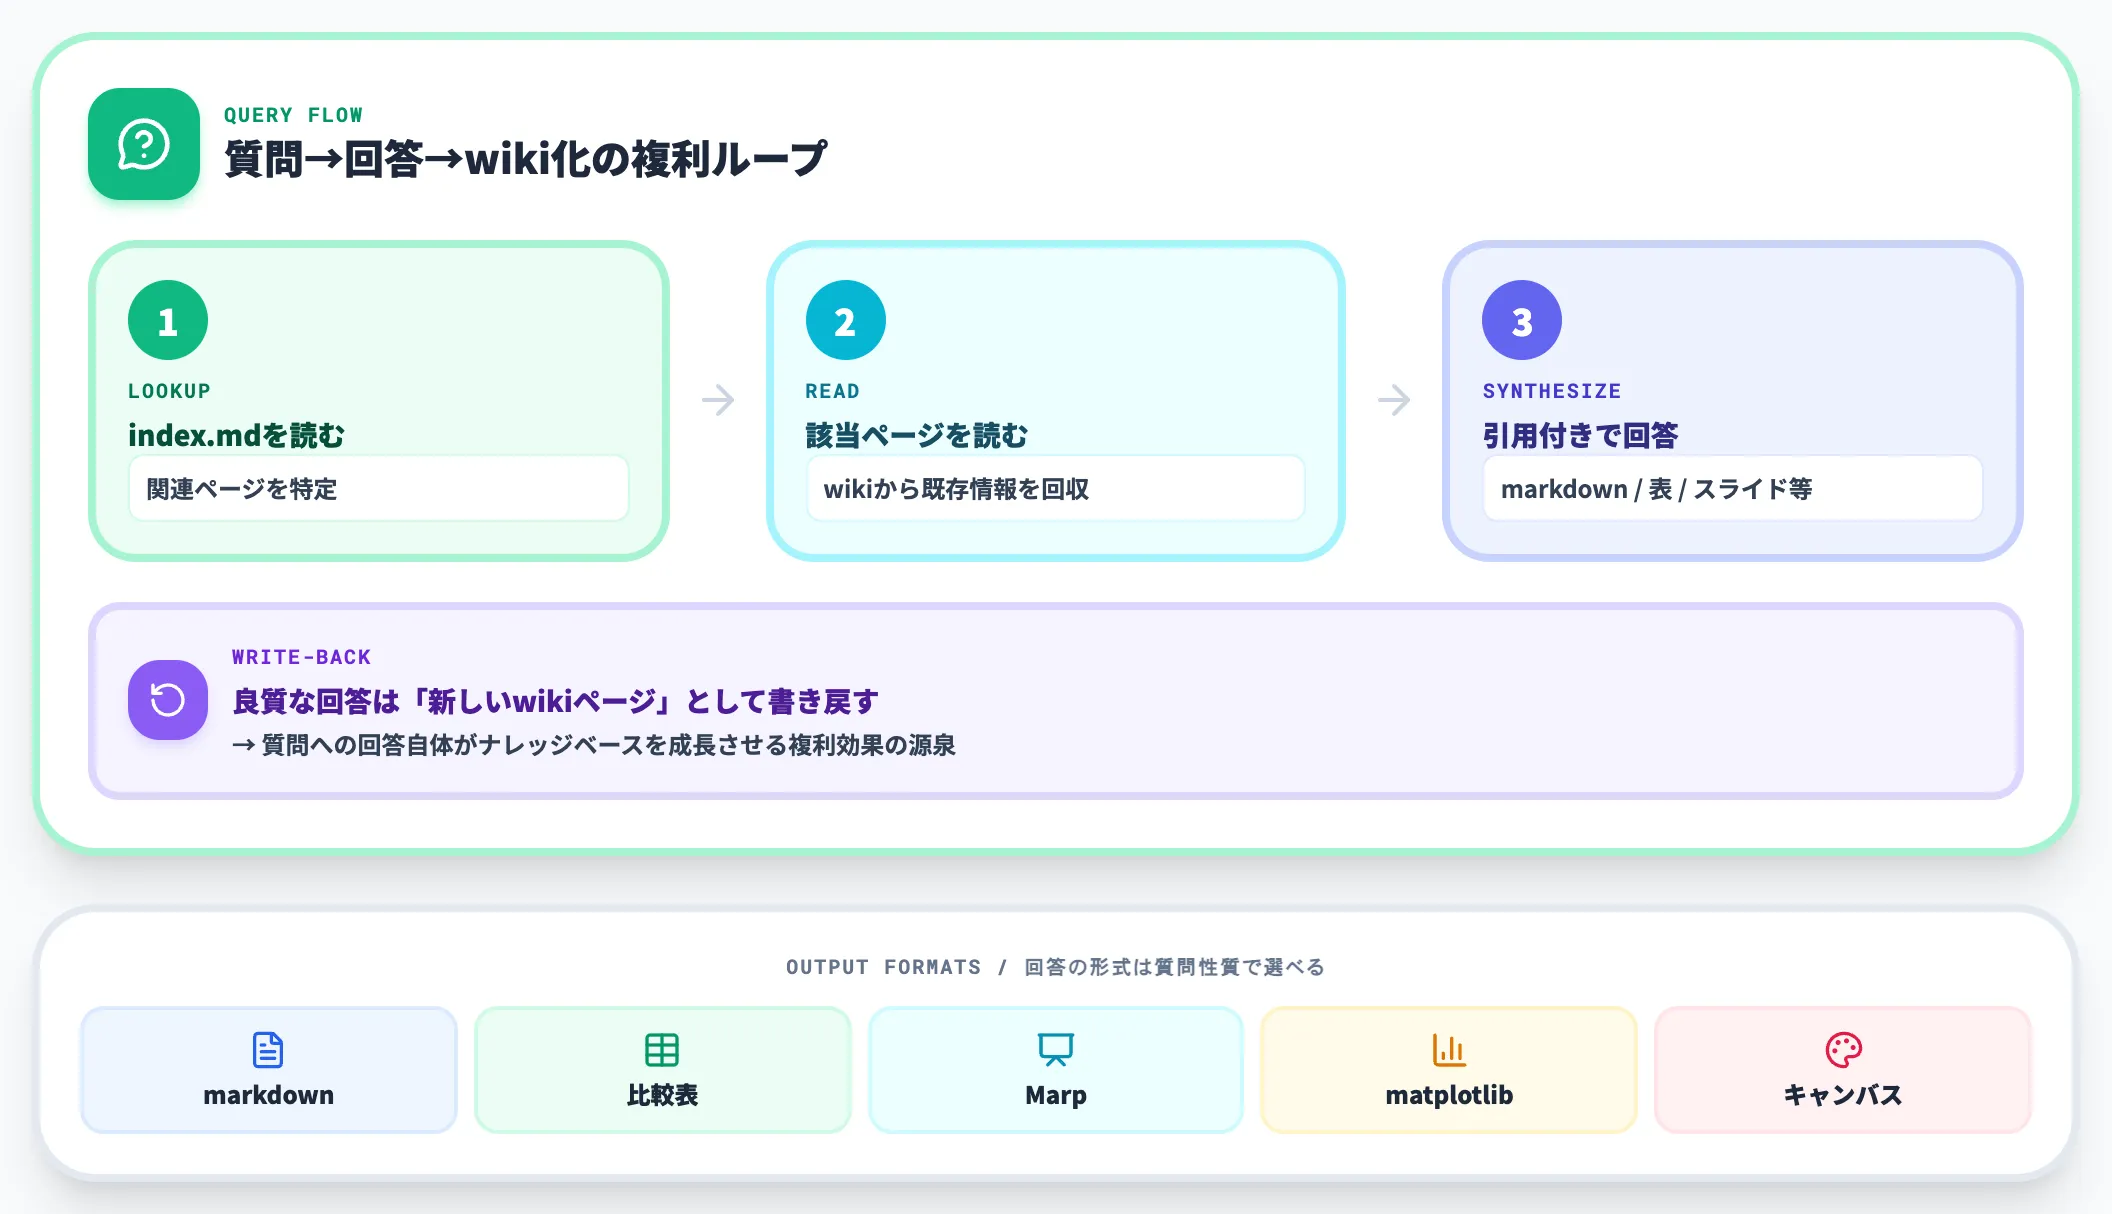Select the markdown output format card

tap(268, 1070)
